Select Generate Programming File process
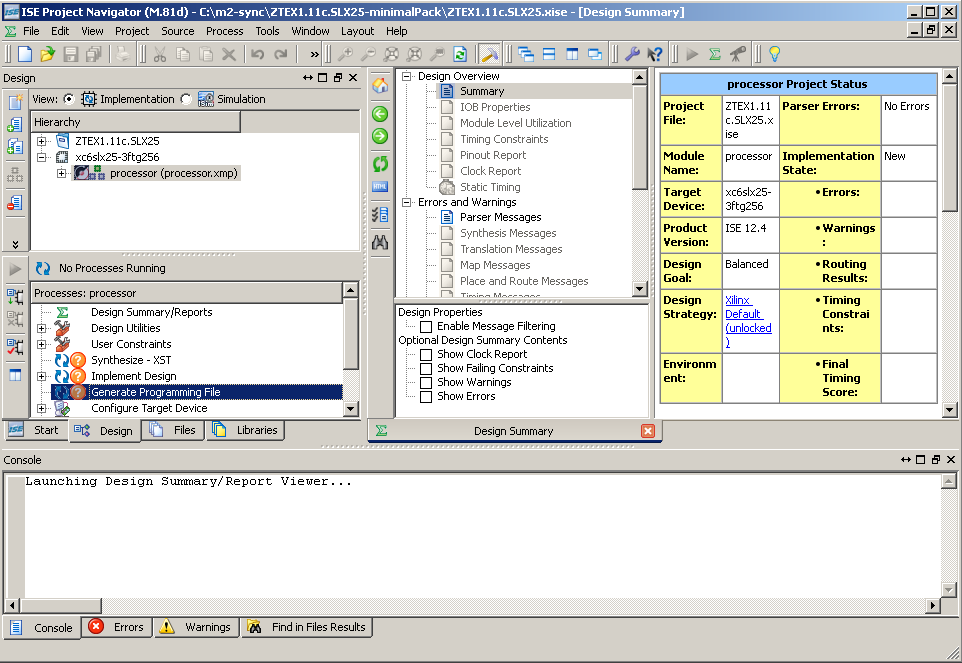962x663 pixels. click(155, 392)
